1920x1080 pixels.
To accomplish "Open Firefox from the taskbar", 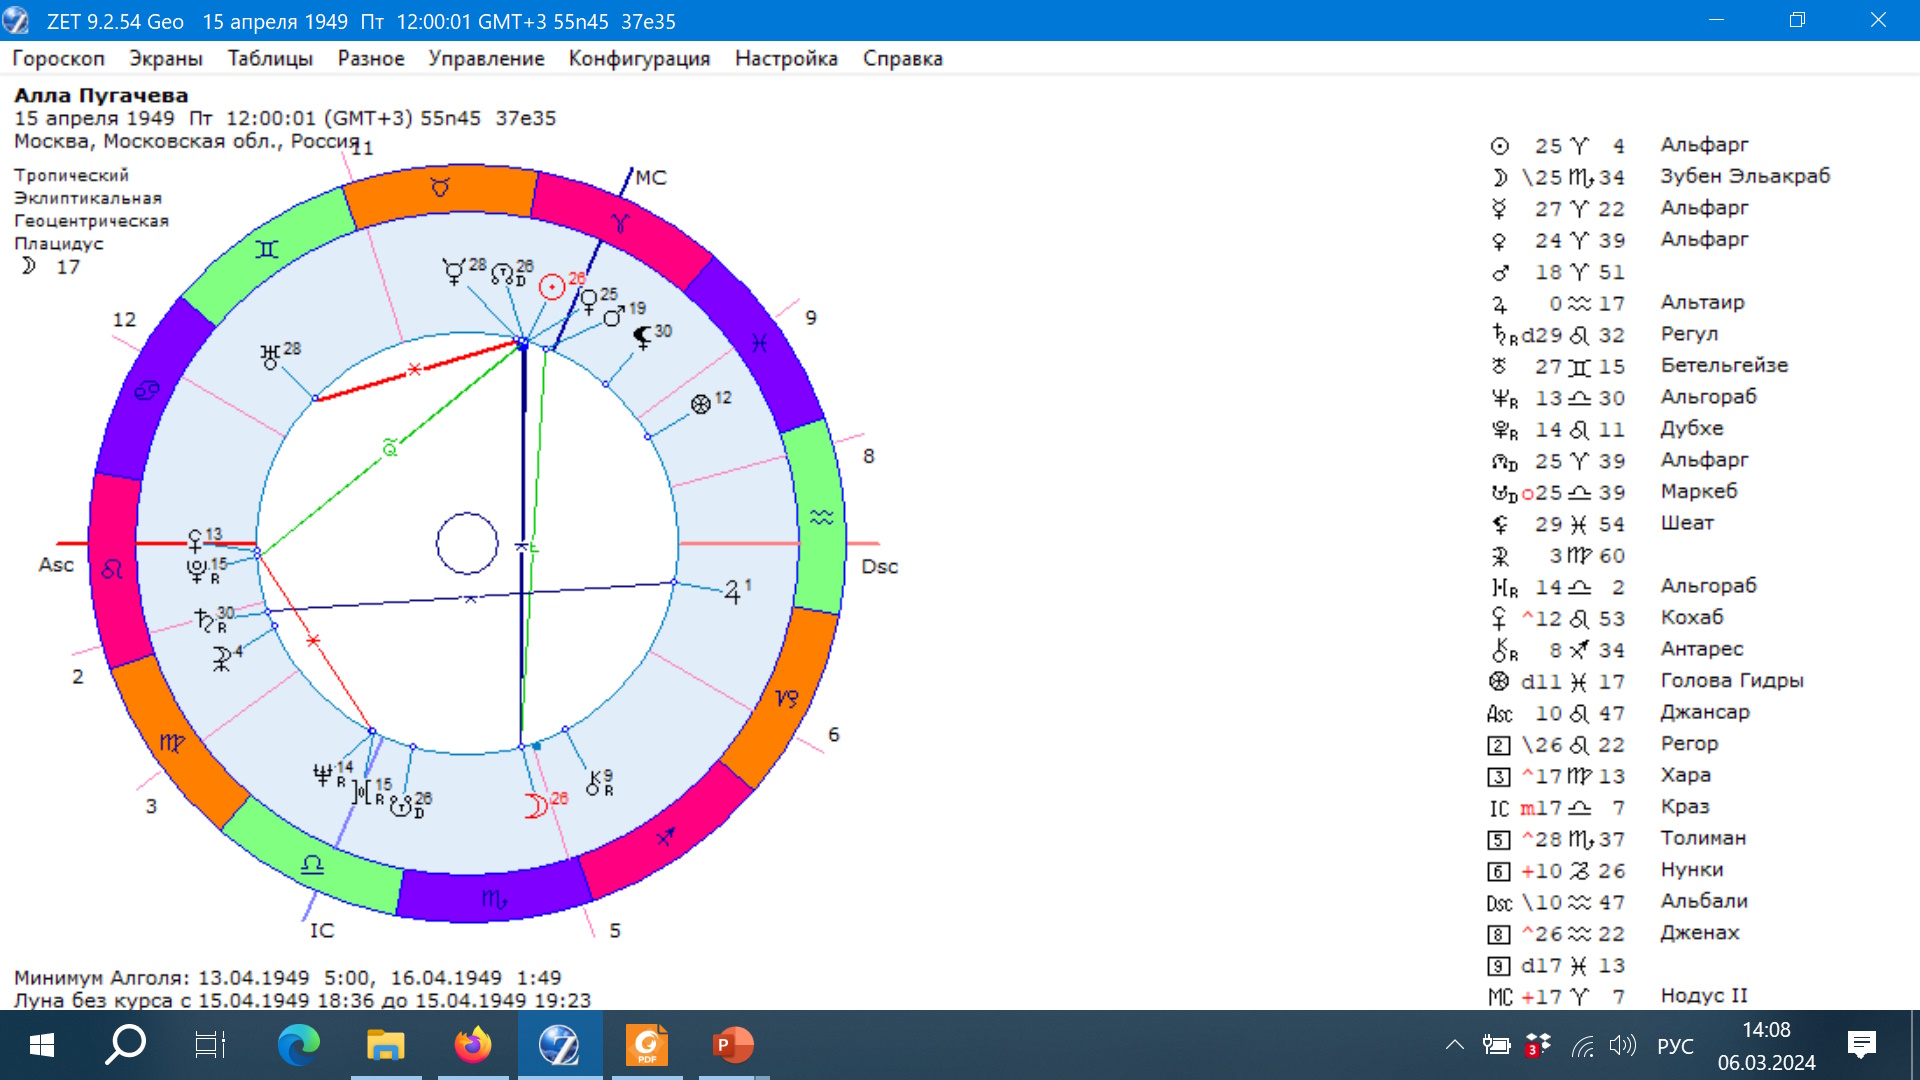I will (473, 1045).
